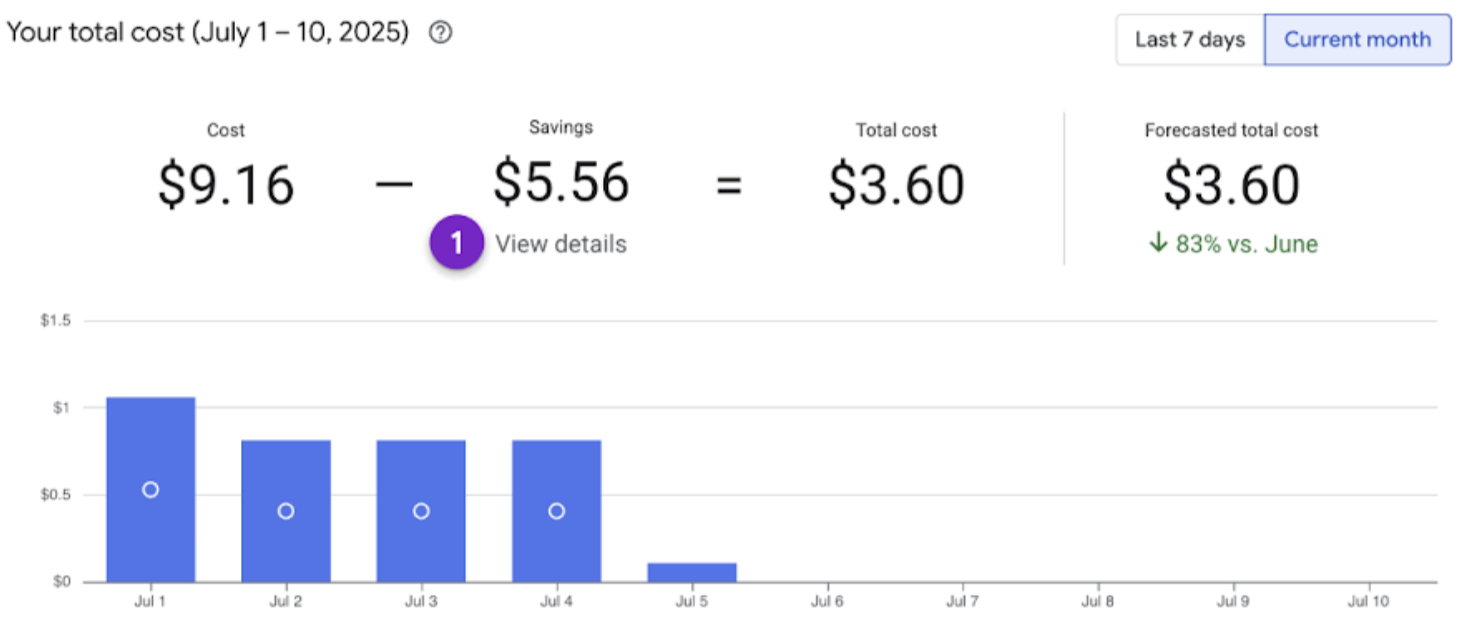
Task: Open cost details via View details
Action: 562,243
